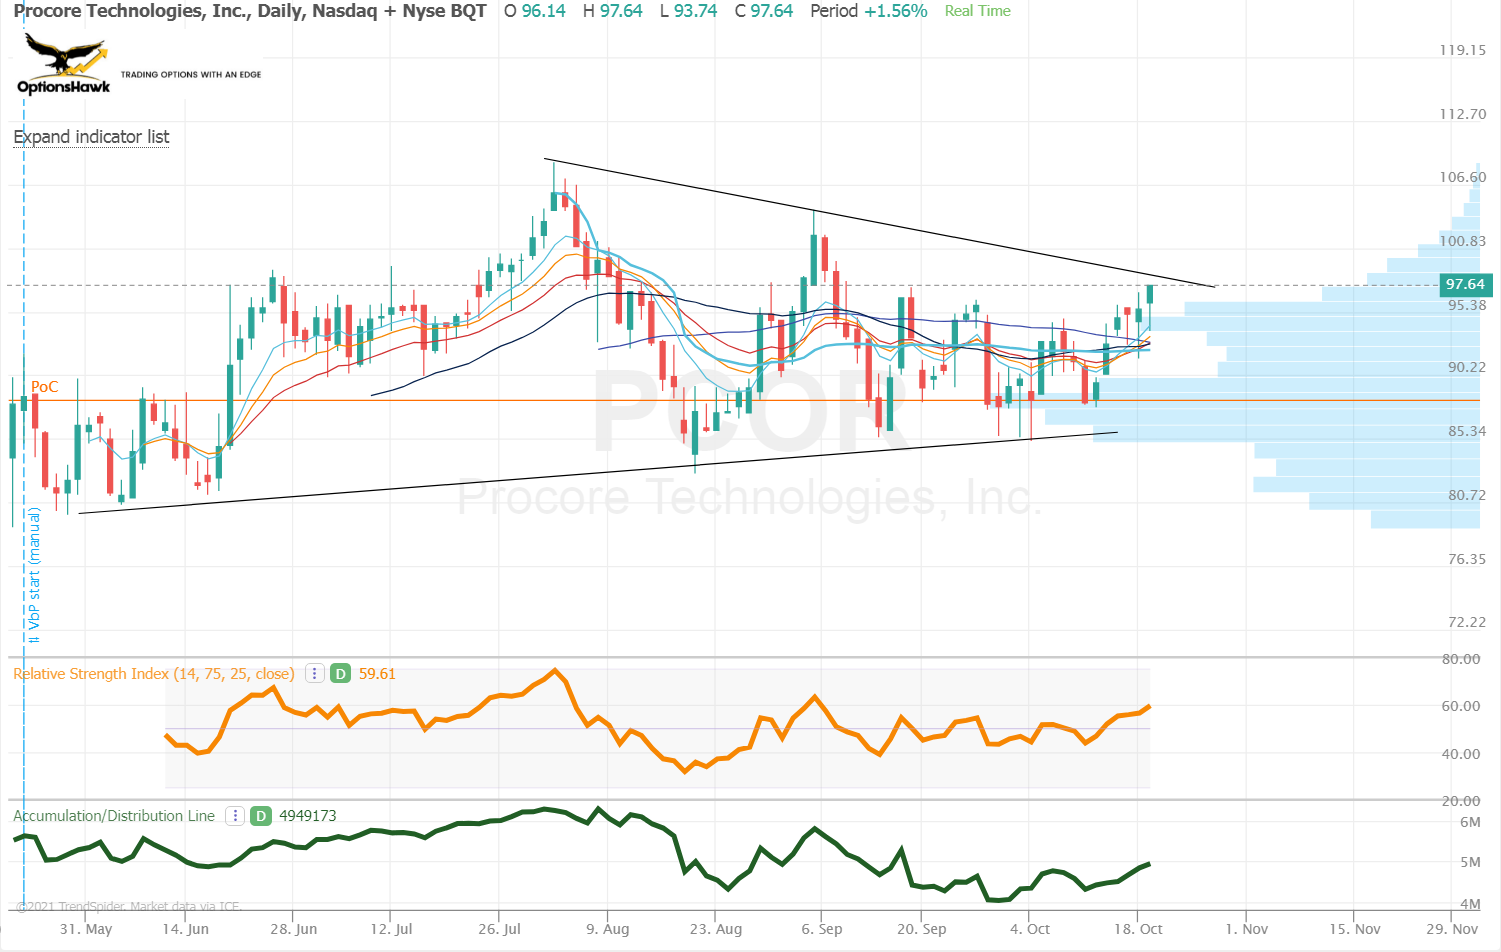This screenshot has width=1501, height=952.
Task: Click the 106.60 price axis label
Action: (x=1463, y=177)
